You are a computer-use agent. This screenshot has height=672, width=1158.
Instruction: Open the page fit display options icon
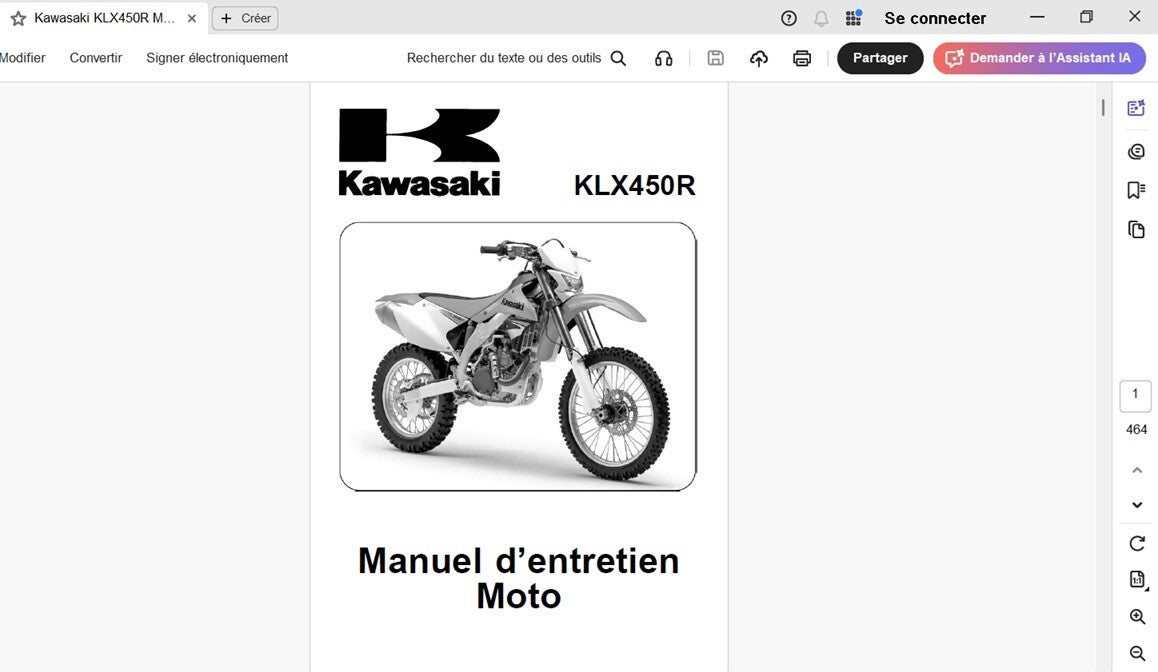point(1137,580)
